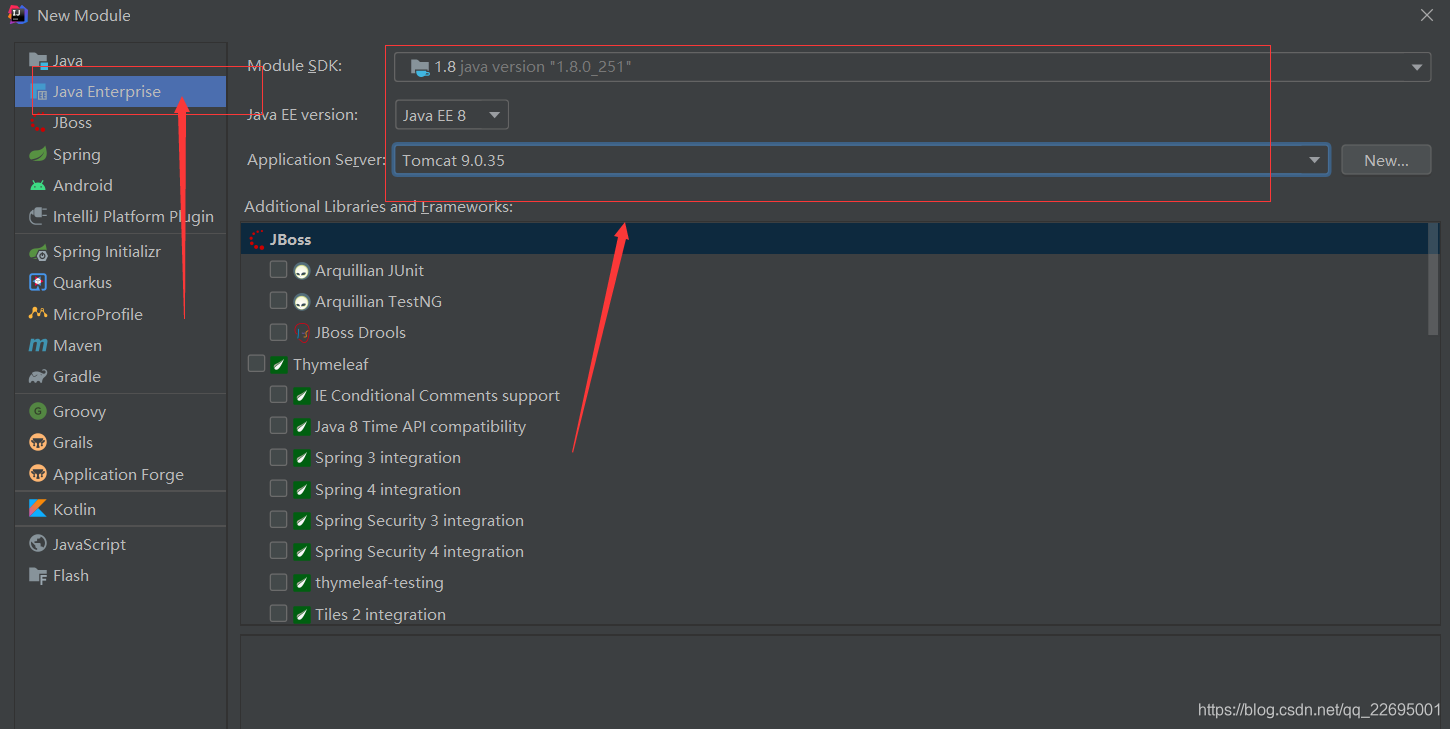1450x729 pixels.
Task: Click Tiles 2 integration label
Action: pos(380,615)
